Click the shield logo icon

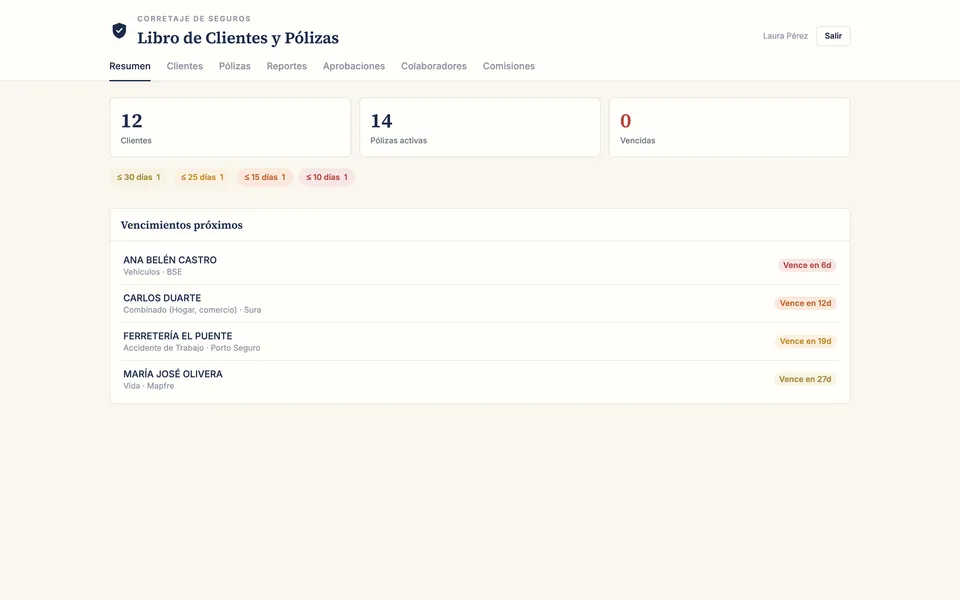click(x=119, y=31)
